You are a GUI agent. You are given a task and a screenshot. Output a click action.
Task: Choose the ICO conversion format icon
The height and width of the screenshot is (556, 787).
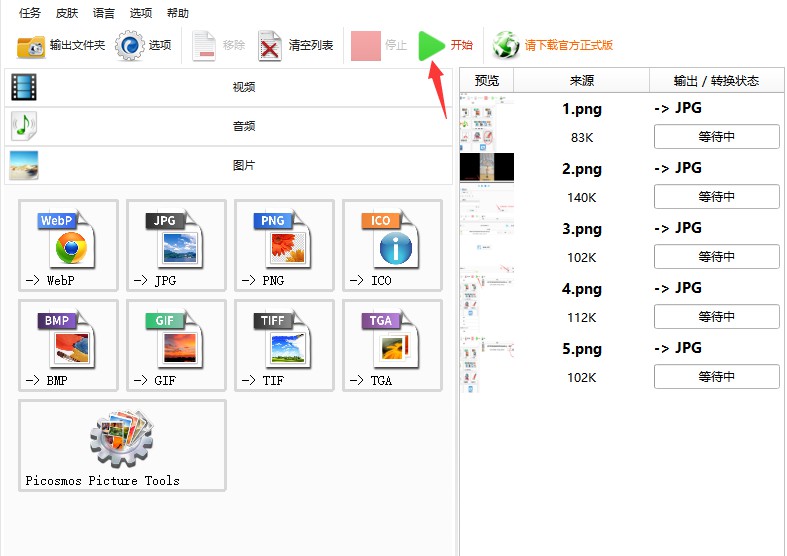(x=392, y=245)
